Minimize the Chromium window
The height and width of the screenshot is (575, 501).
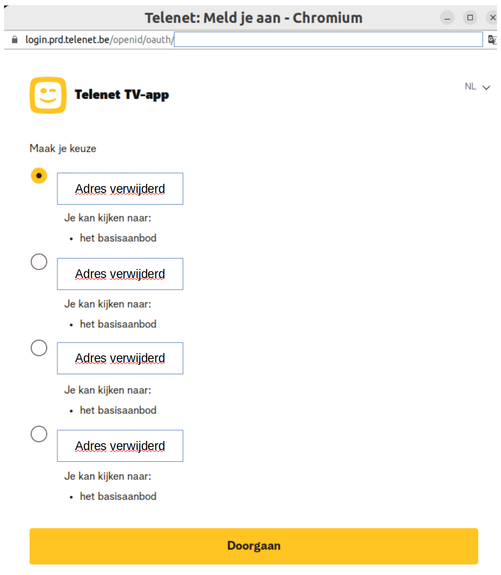click(x=447, y=18)
